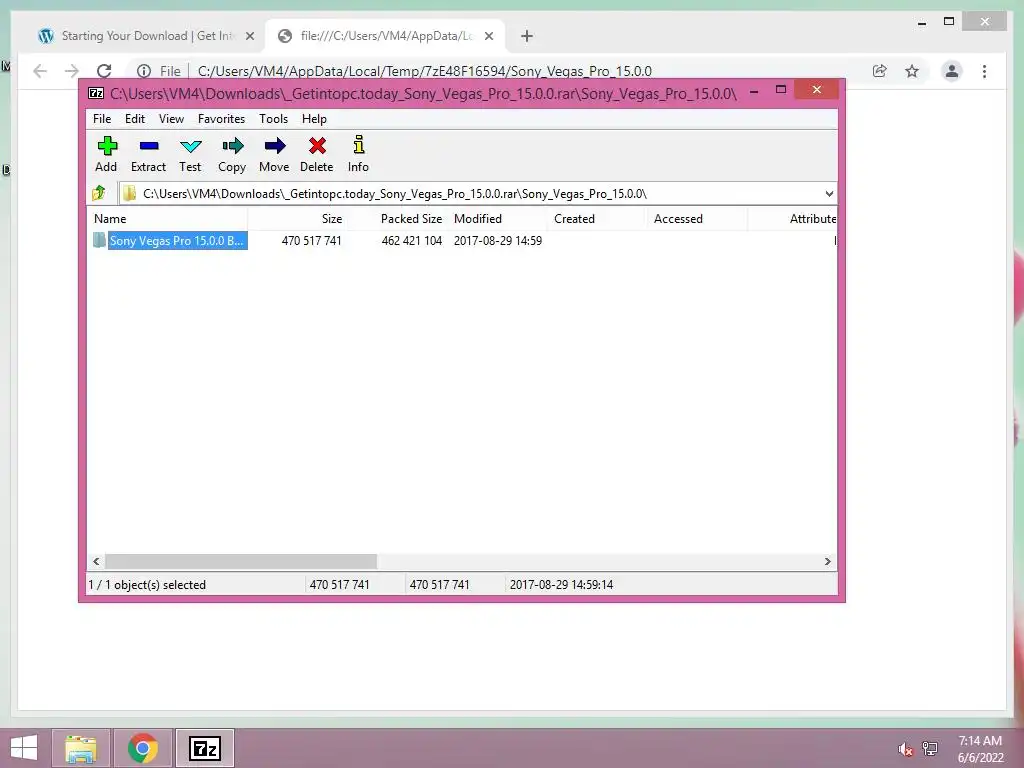Click the Chrome address bar URL

click(424, 71)
